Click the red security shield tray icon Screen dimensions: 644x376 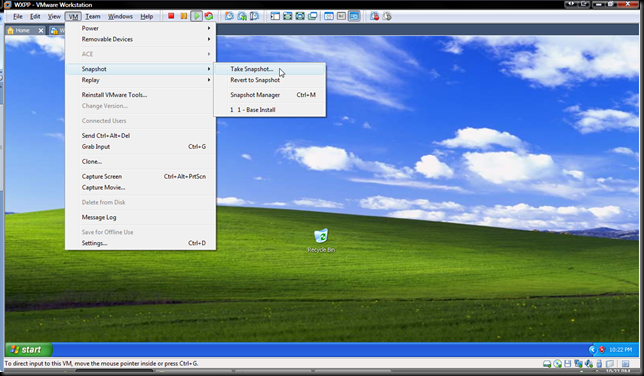602,350
